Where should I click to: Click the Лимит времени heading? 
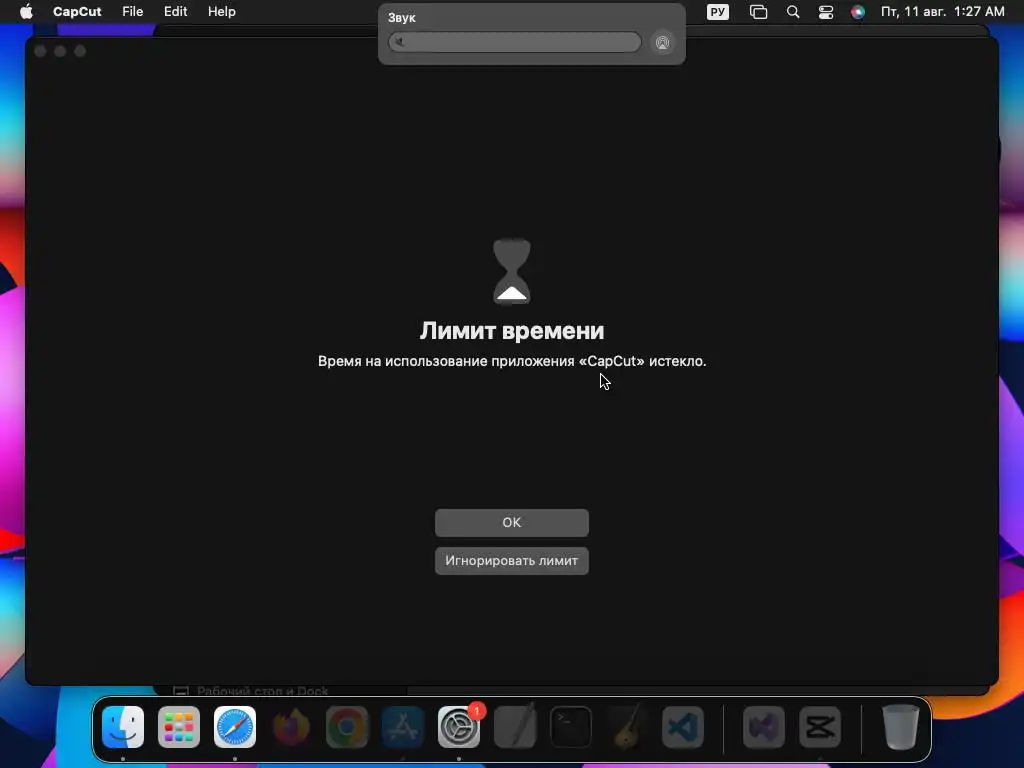coord(512,330)
